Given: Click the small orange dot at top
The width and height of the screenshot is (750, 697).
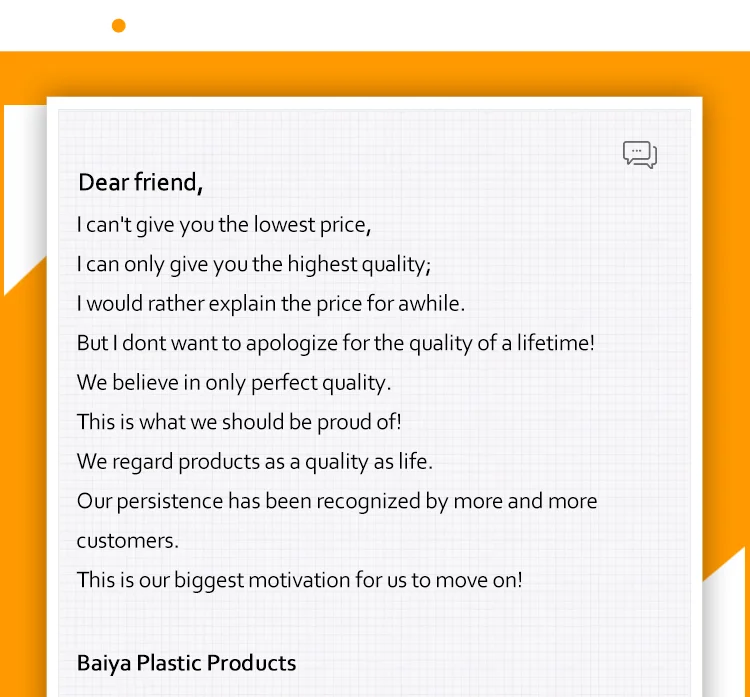Looking at the screenshot, I should coord(119,26).
